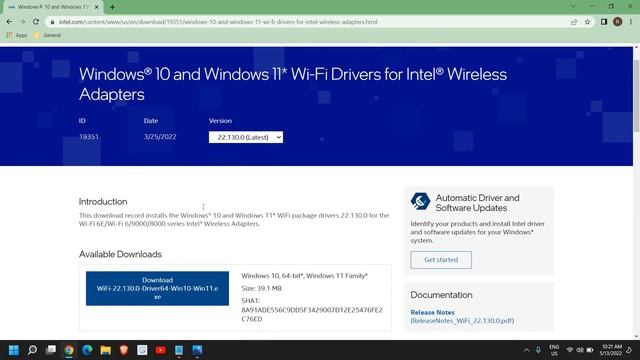This screenshot has width=640, height=360.
Task: Switch to Chrome on the taskbar
Action: coord(69,350)
